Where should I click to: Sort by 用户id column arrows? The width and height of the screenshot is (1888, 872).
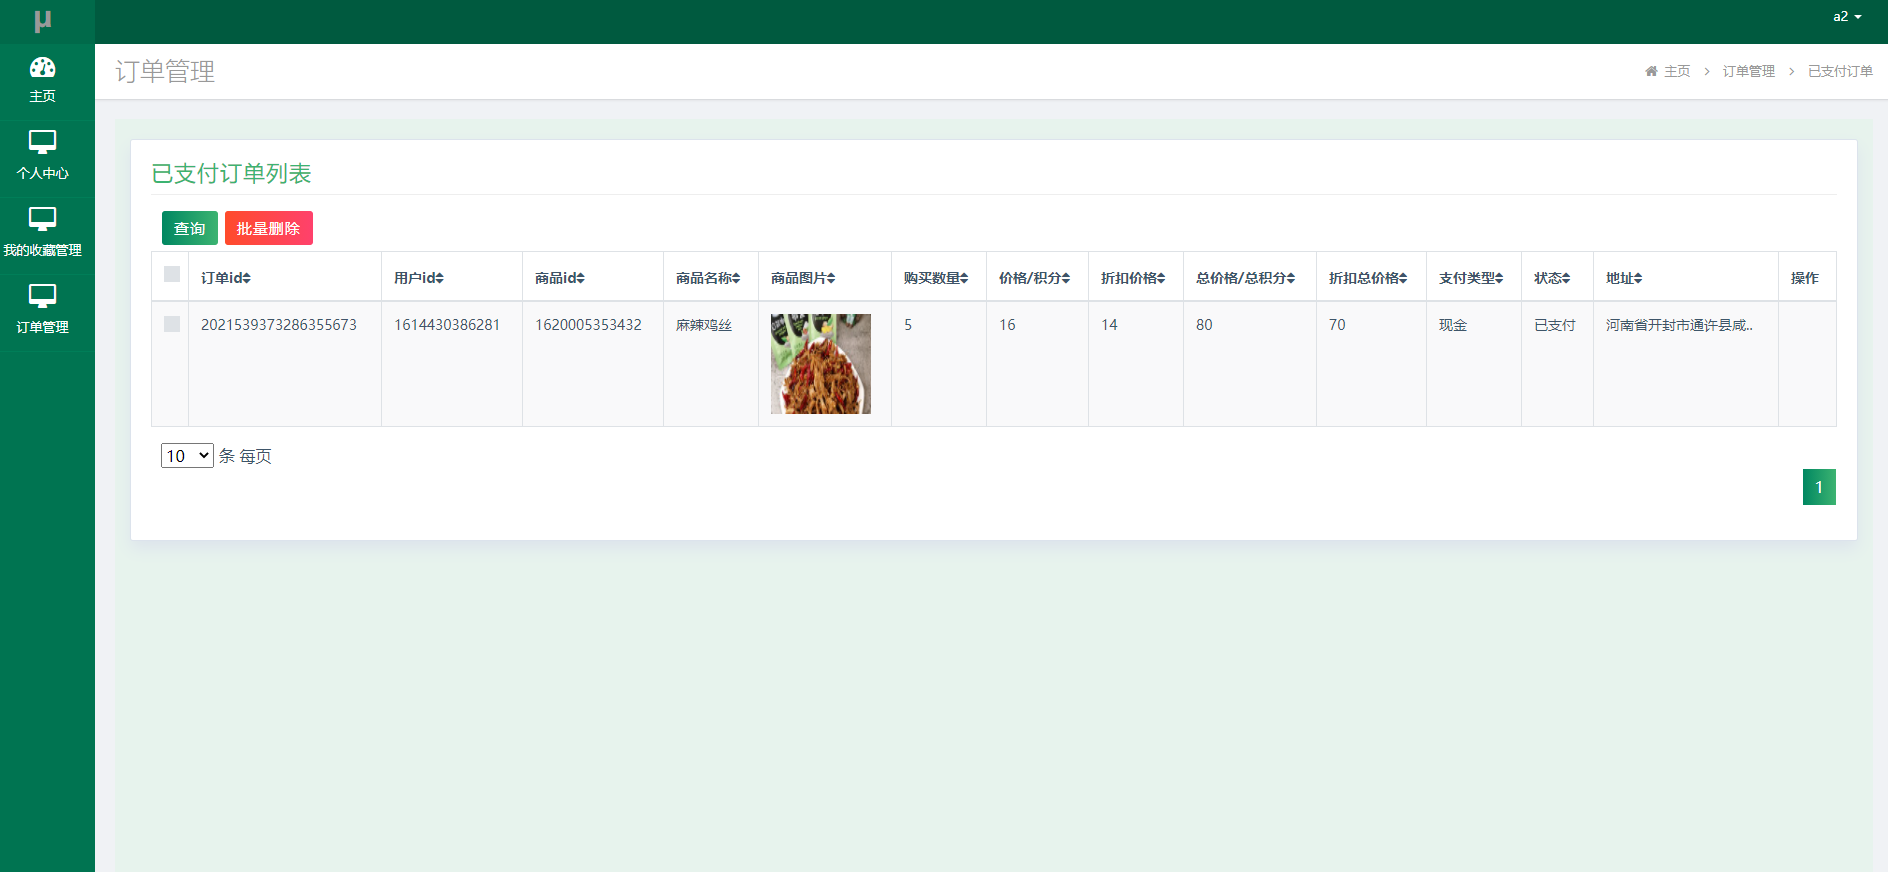pyautogui.click(x=439, y=278)
